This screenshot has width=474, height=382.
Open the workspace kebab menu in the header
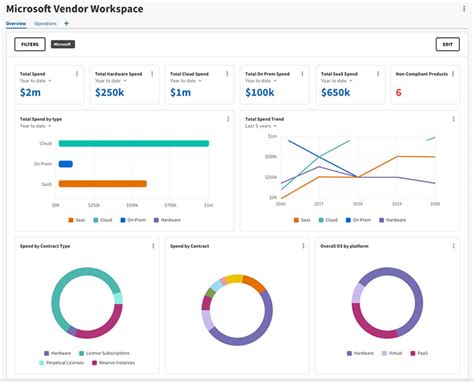(464, 9)
